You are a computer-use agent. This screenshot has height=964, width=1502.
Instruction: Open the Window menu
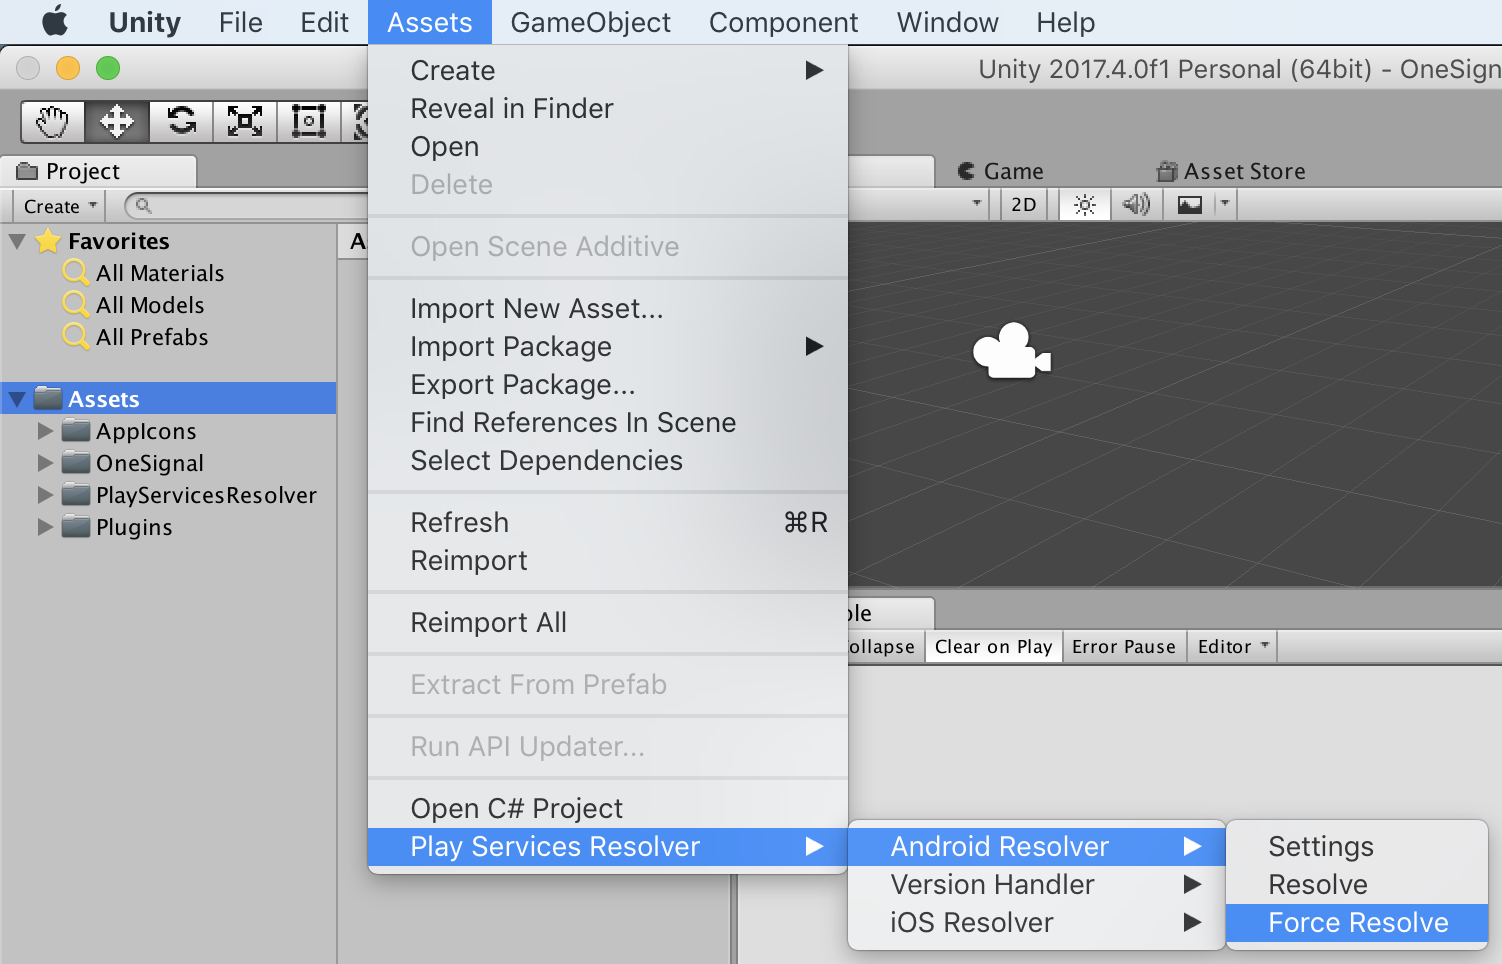coord(947,22)
